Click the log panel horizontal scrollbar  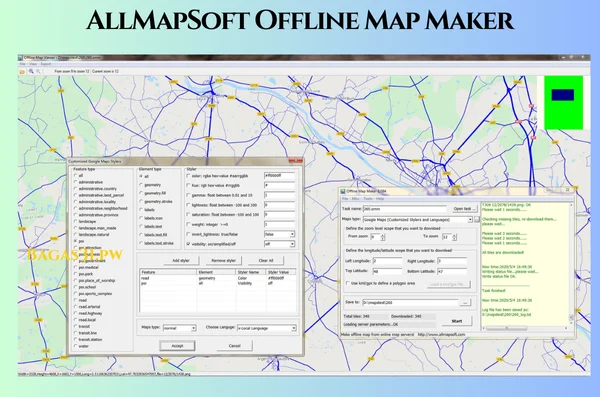[507, 328]
